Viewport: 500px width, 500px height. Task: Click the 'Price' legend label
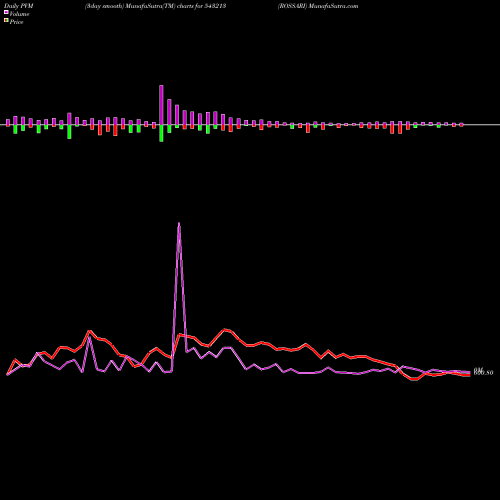coord(16,22)
